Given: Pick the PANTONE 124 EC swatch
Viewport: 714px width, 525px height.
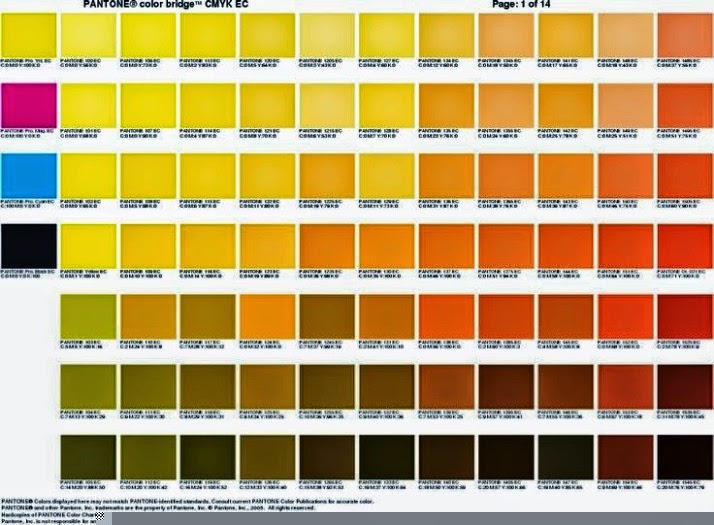Looking at the screenshot, I should pos(267,316).
